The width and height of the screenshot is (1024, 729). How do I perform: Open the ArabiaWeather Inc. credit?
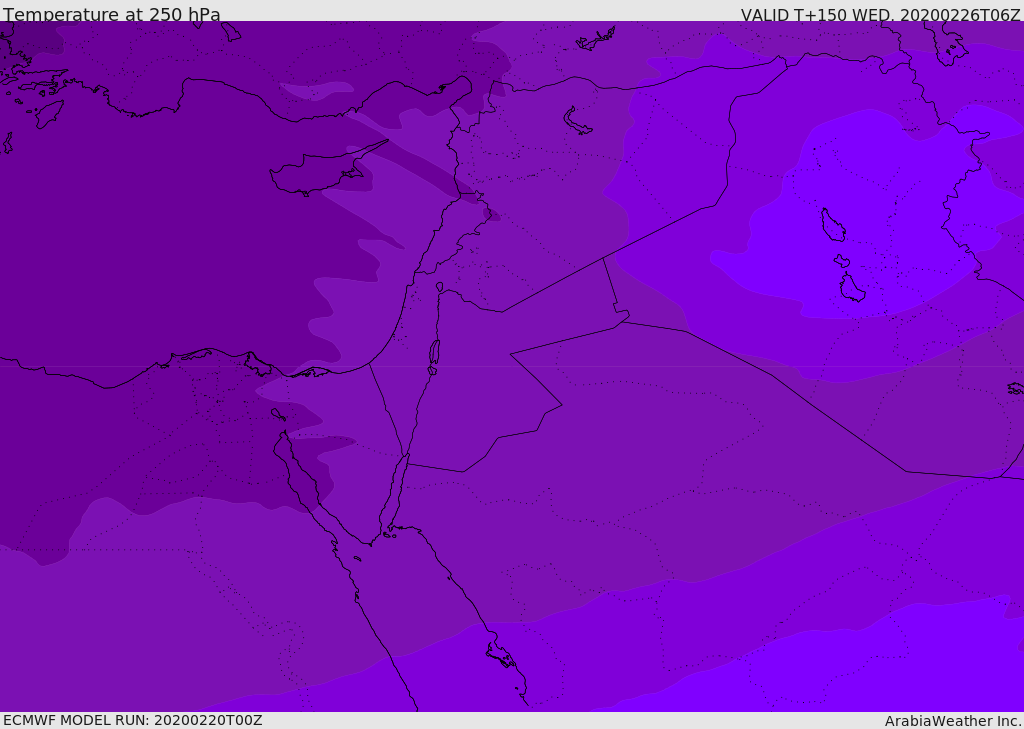953,721
